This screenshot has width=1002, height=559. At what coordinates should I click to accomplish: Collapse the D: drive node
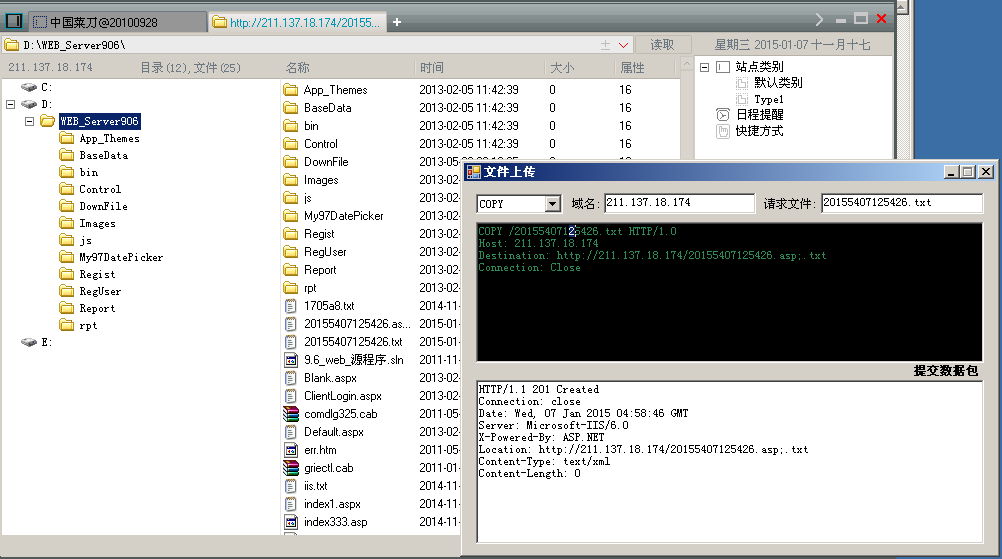(x=10, y=104)
